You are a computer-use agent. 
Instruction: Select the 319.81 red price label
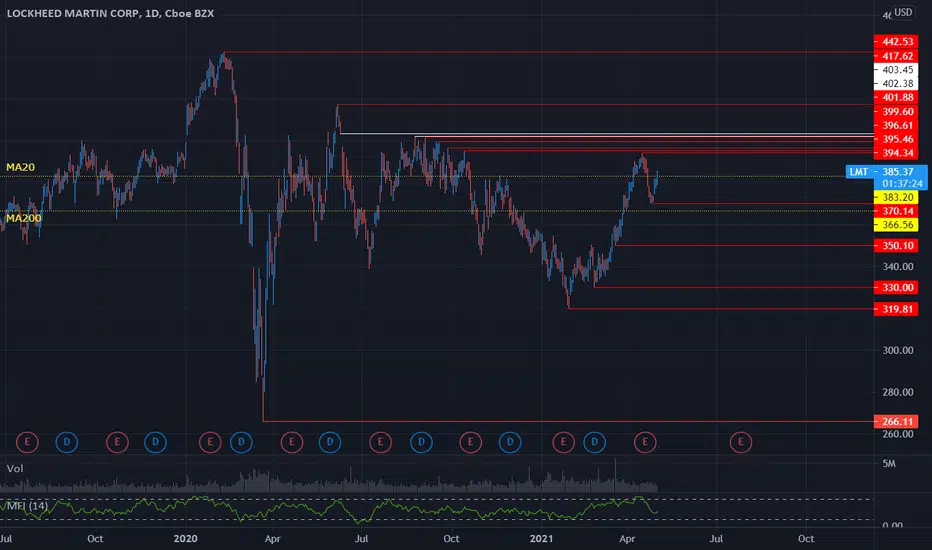(x=896, y=309)
